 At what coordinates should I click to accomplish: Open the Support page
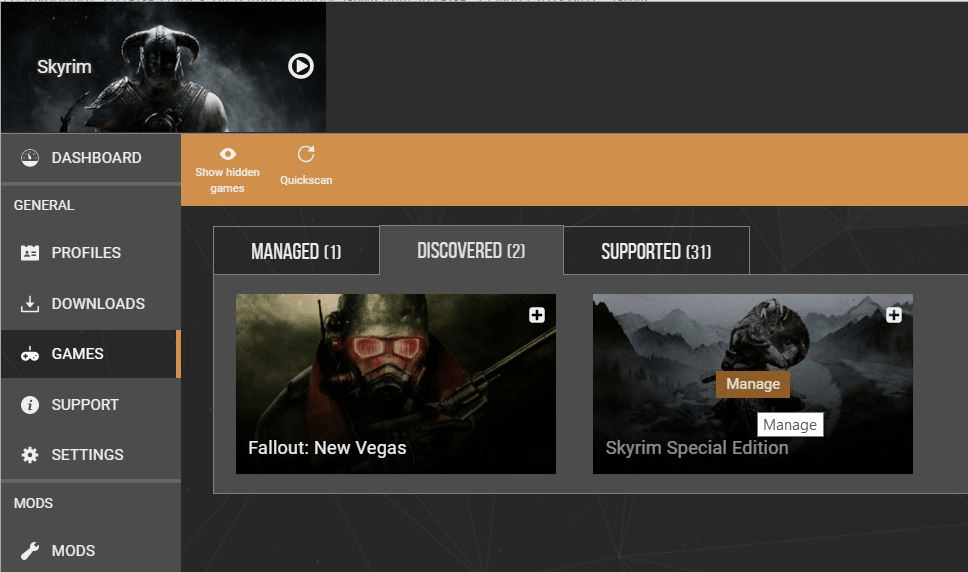(x=91, y=405)
